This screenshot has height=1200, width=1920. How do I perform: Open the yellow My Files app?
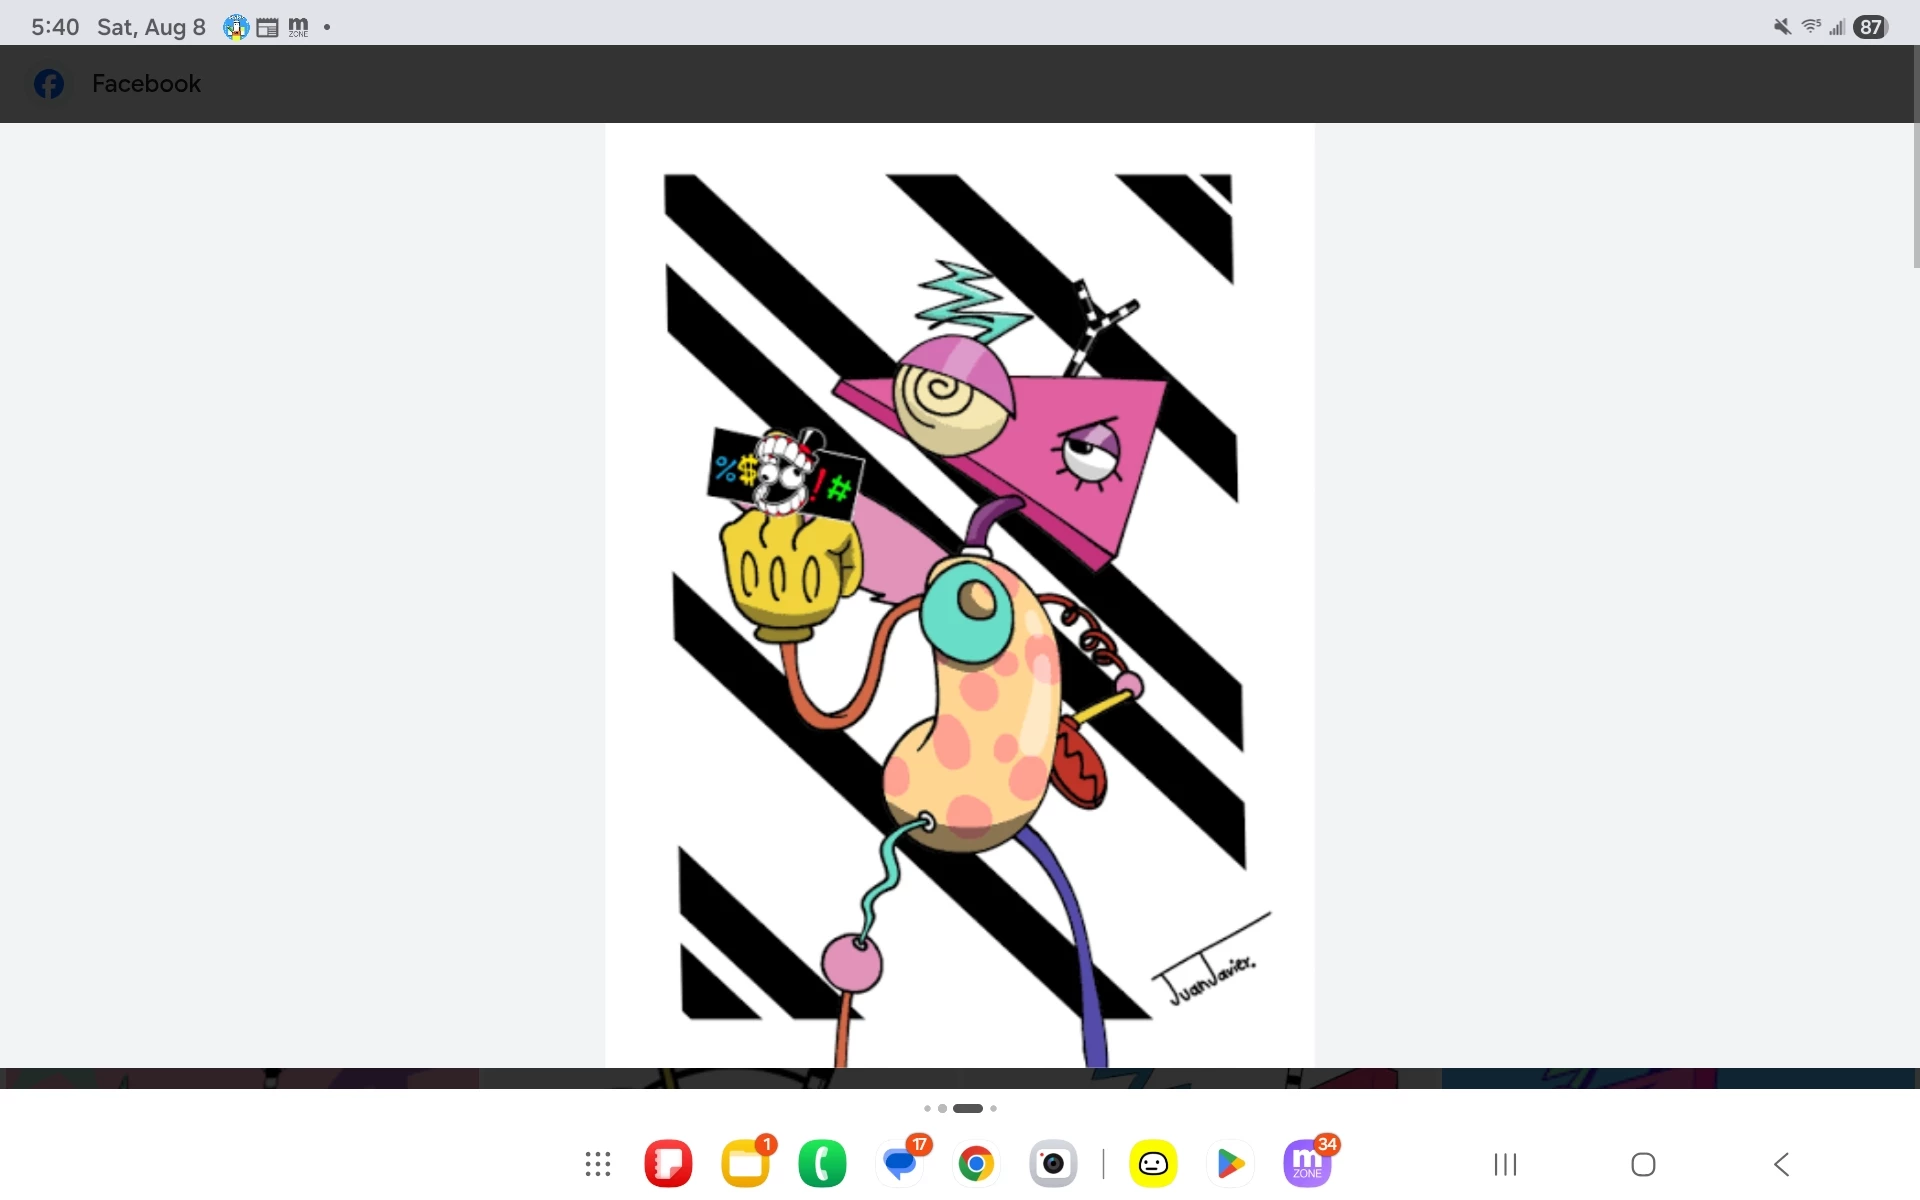tap(746, 1164)
